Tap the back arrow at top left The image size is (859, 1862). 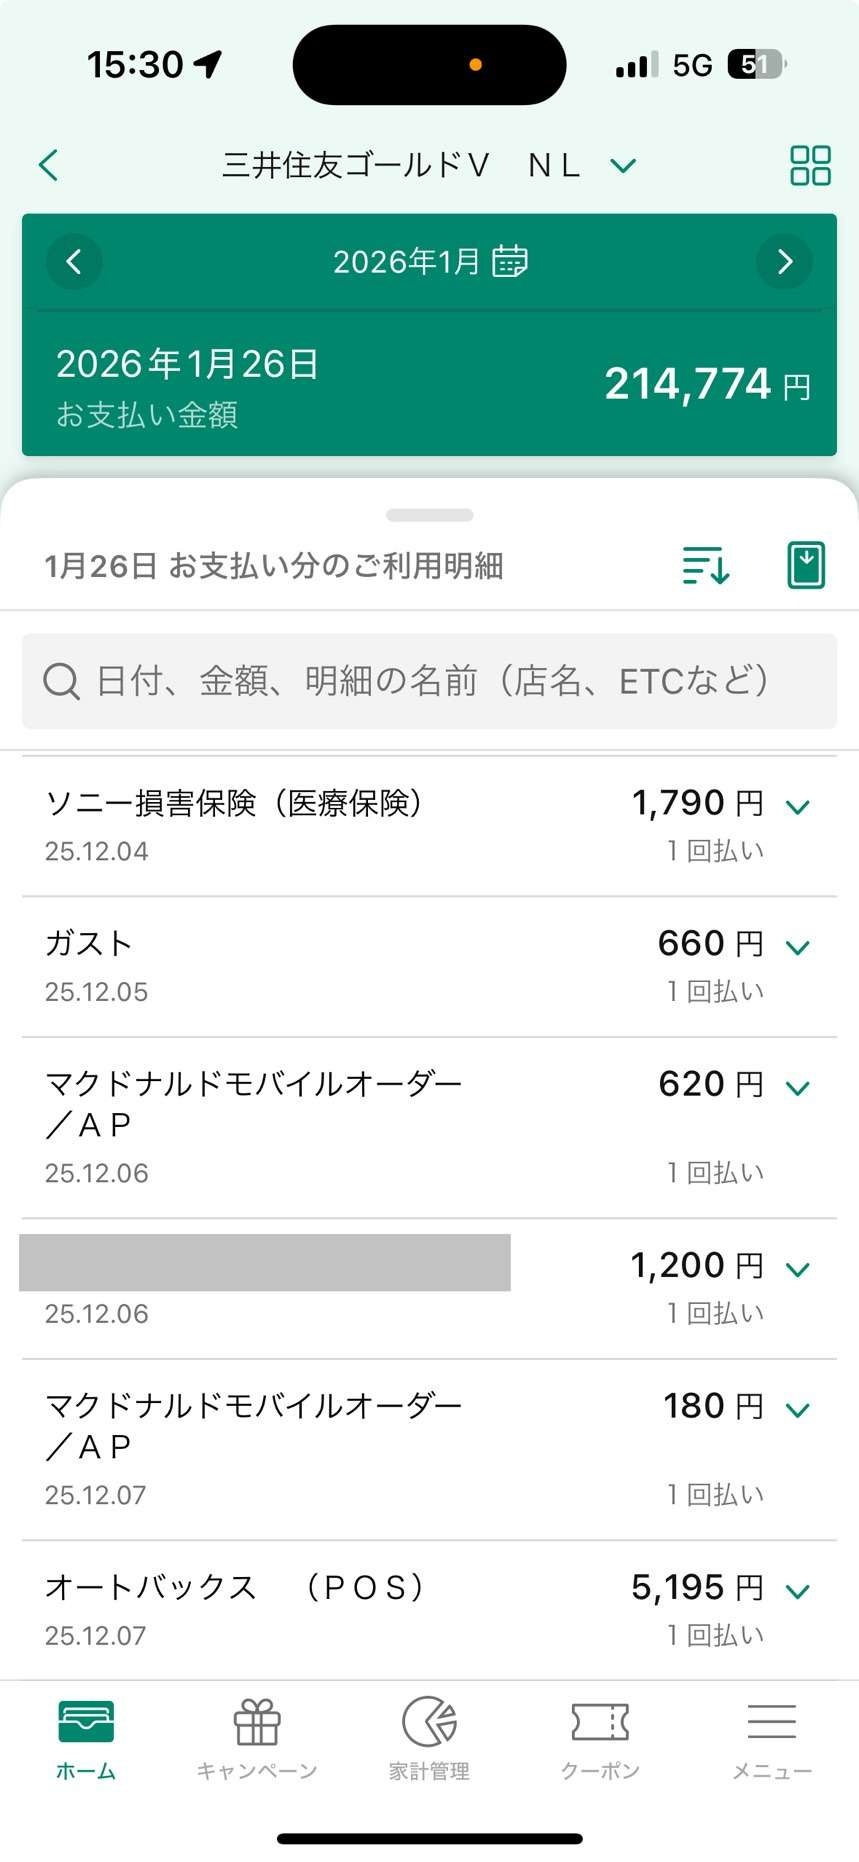(x=48, y=165)
